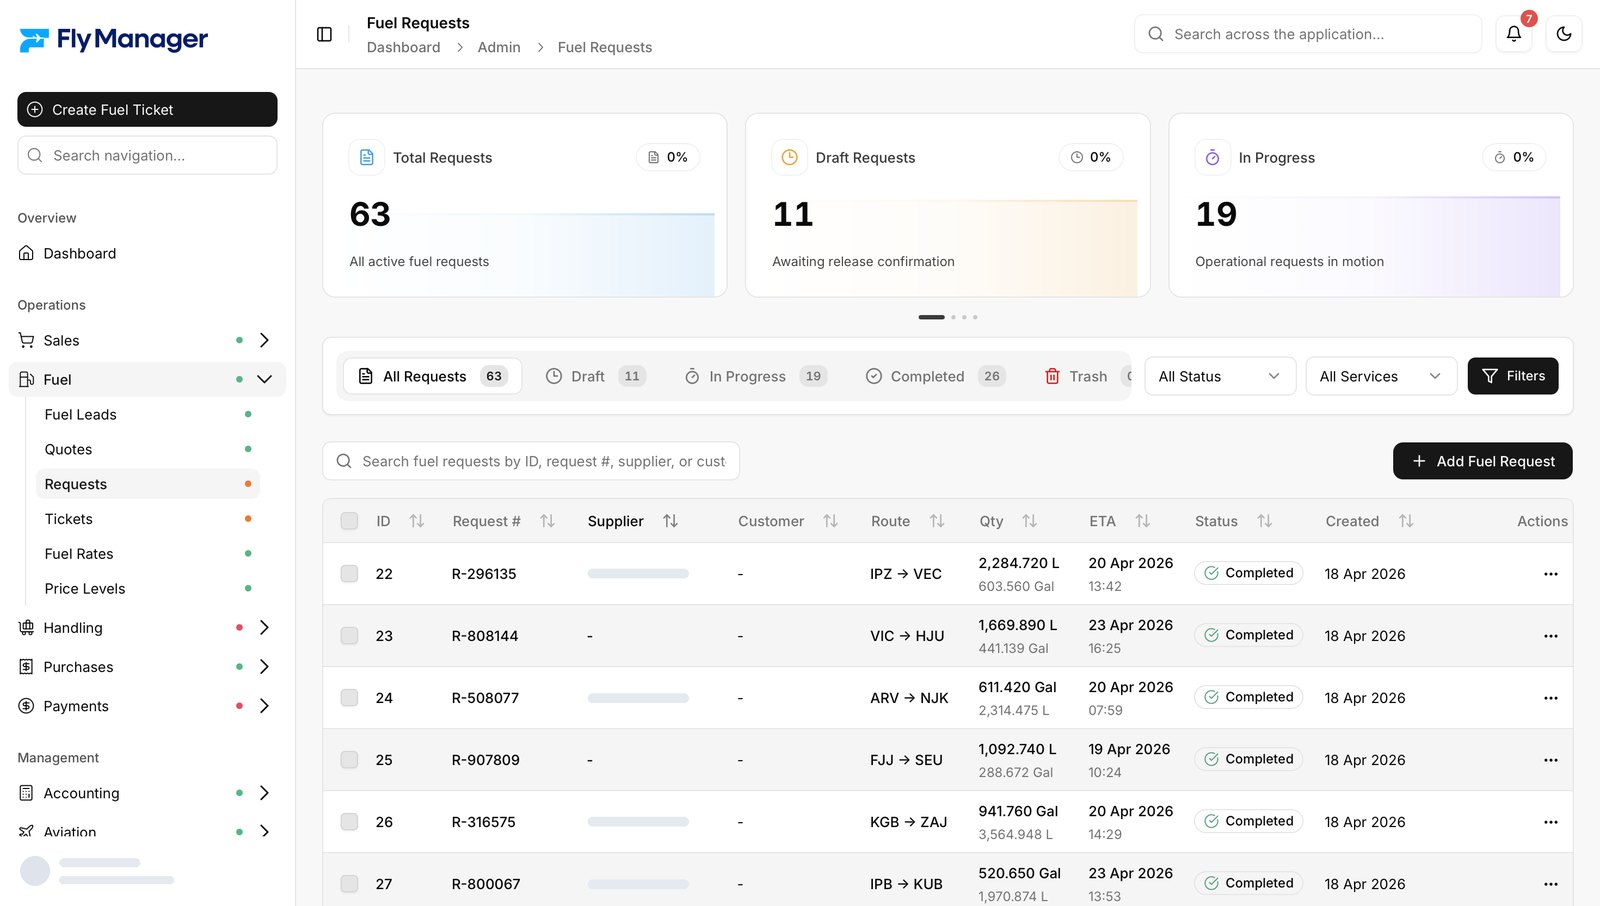Open the Filters button

coord(1513,376)
